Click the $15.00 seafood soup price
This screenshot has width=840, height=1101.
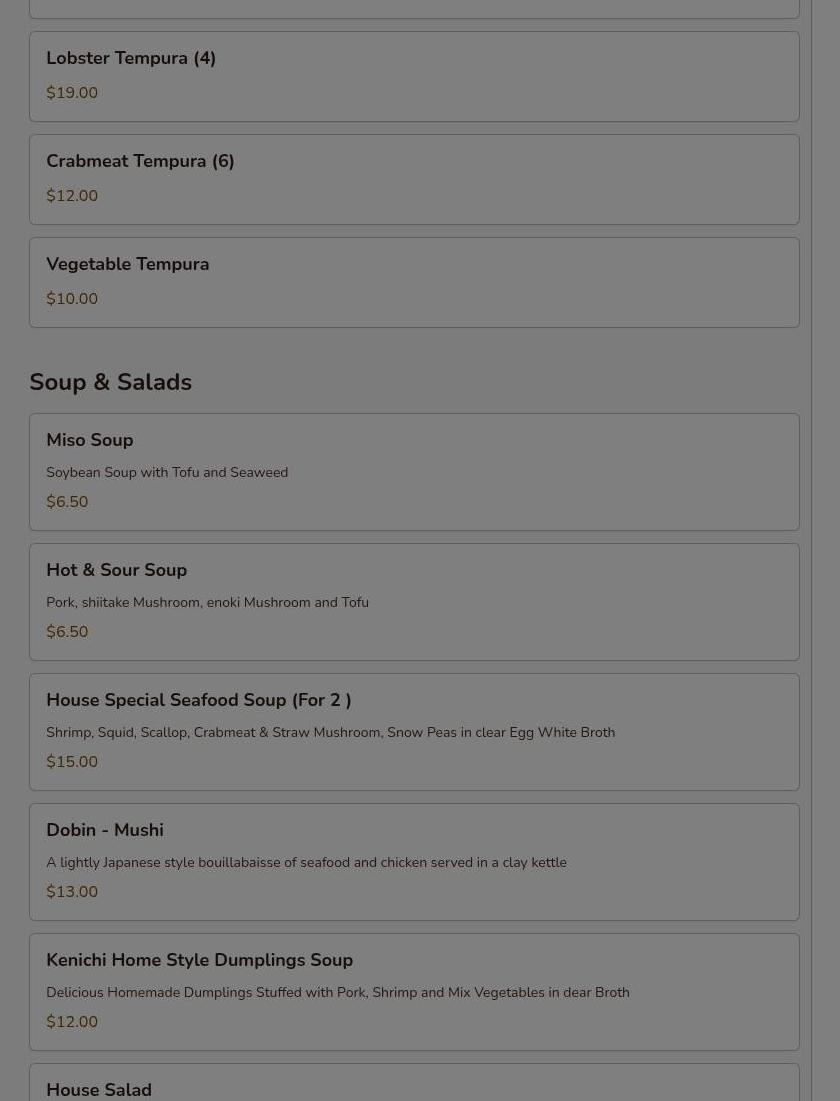tap(72, 762)
